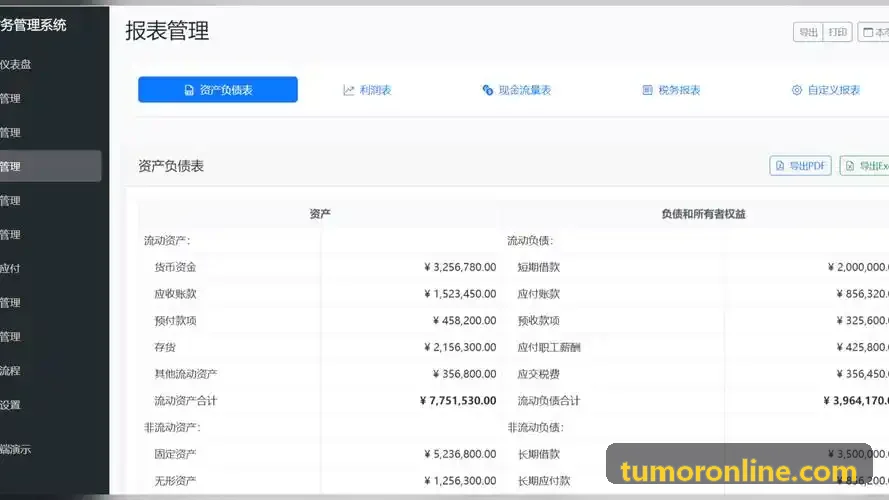Click the gear icon beside 自定义报表
The width and height of the screenshot is (889, 500).
[797, 90]
